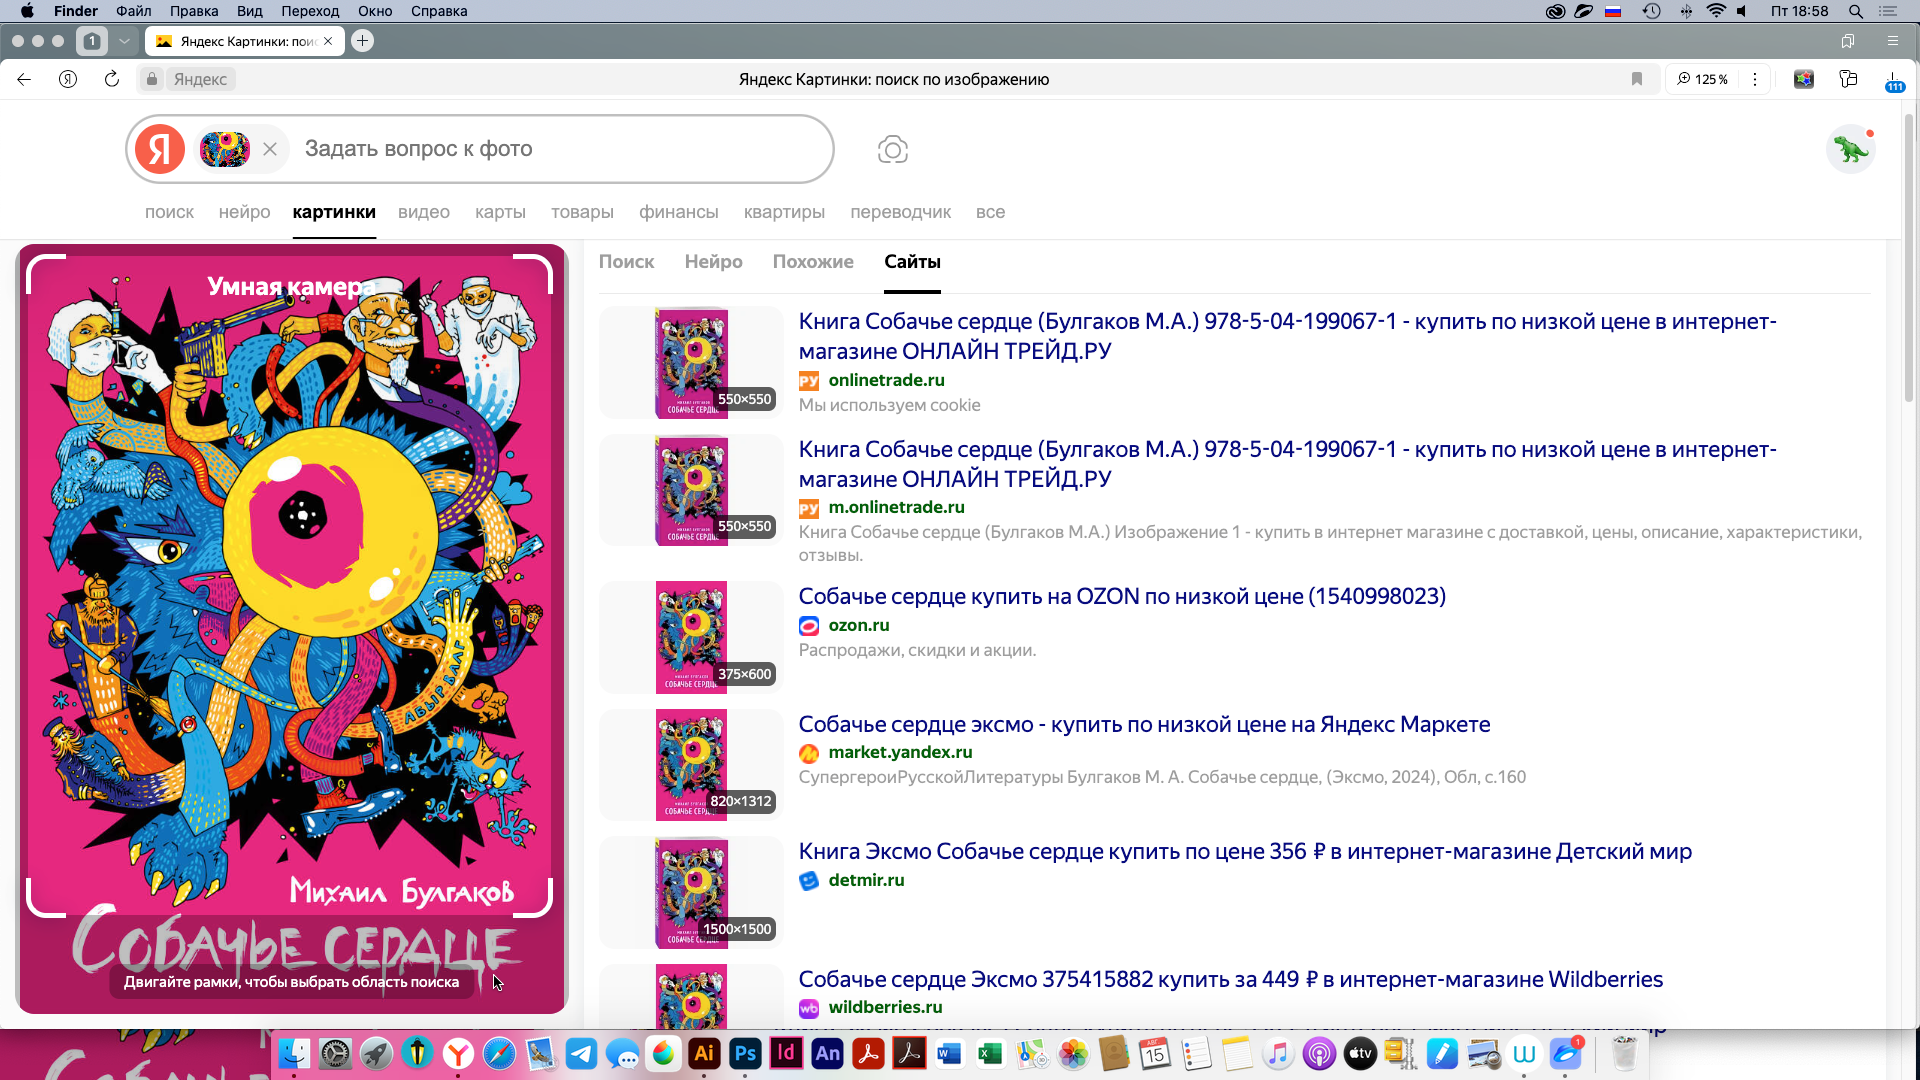Click the camera image-search icon
The width and height of the screenshot is (1920, 1080).
[x=892, y=150]
